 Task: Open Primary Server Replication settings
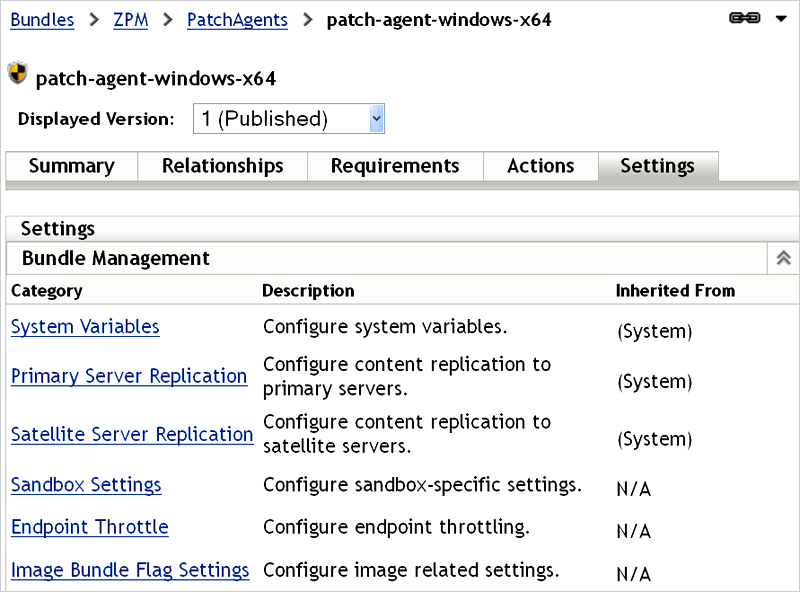point(129,376)
